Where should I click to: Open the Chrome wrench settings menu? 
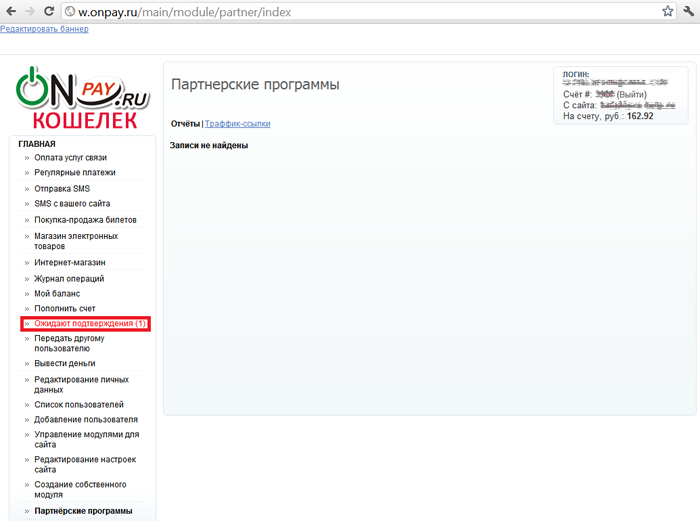[689, 11]
